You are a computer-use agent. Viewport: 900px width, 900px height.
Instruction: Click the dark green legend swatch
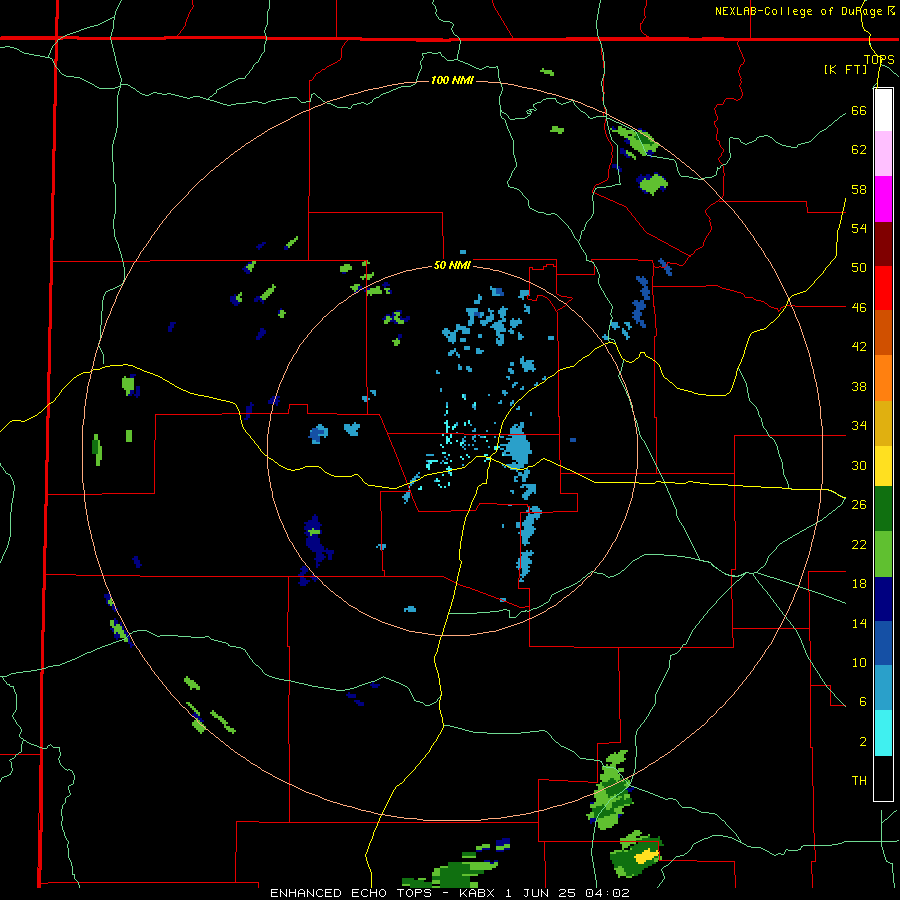883,509
